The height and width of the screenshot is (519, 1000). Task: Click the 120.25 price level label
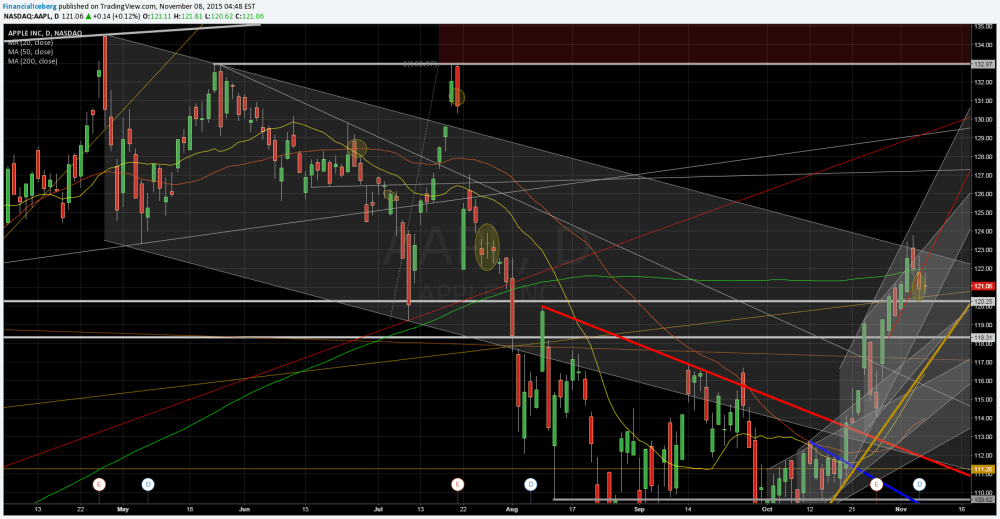point(983,301)
